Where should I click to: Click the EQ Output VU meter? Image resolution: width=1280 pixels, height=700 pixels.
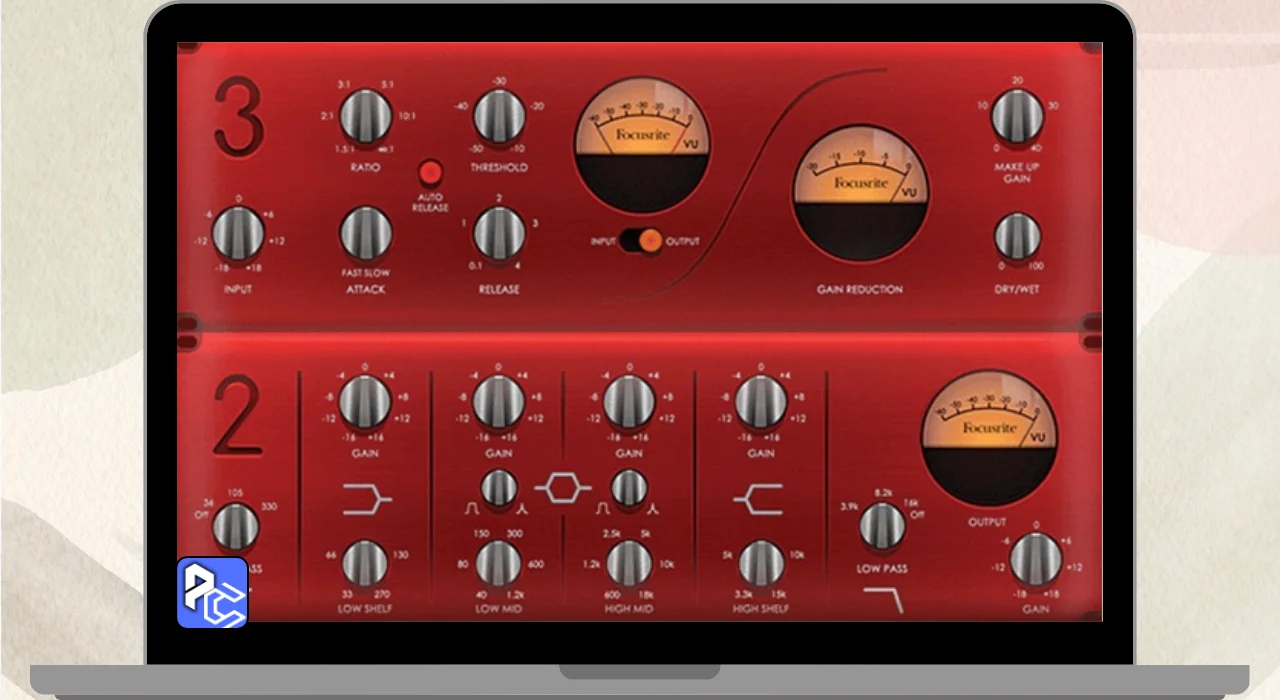point(990,438)
